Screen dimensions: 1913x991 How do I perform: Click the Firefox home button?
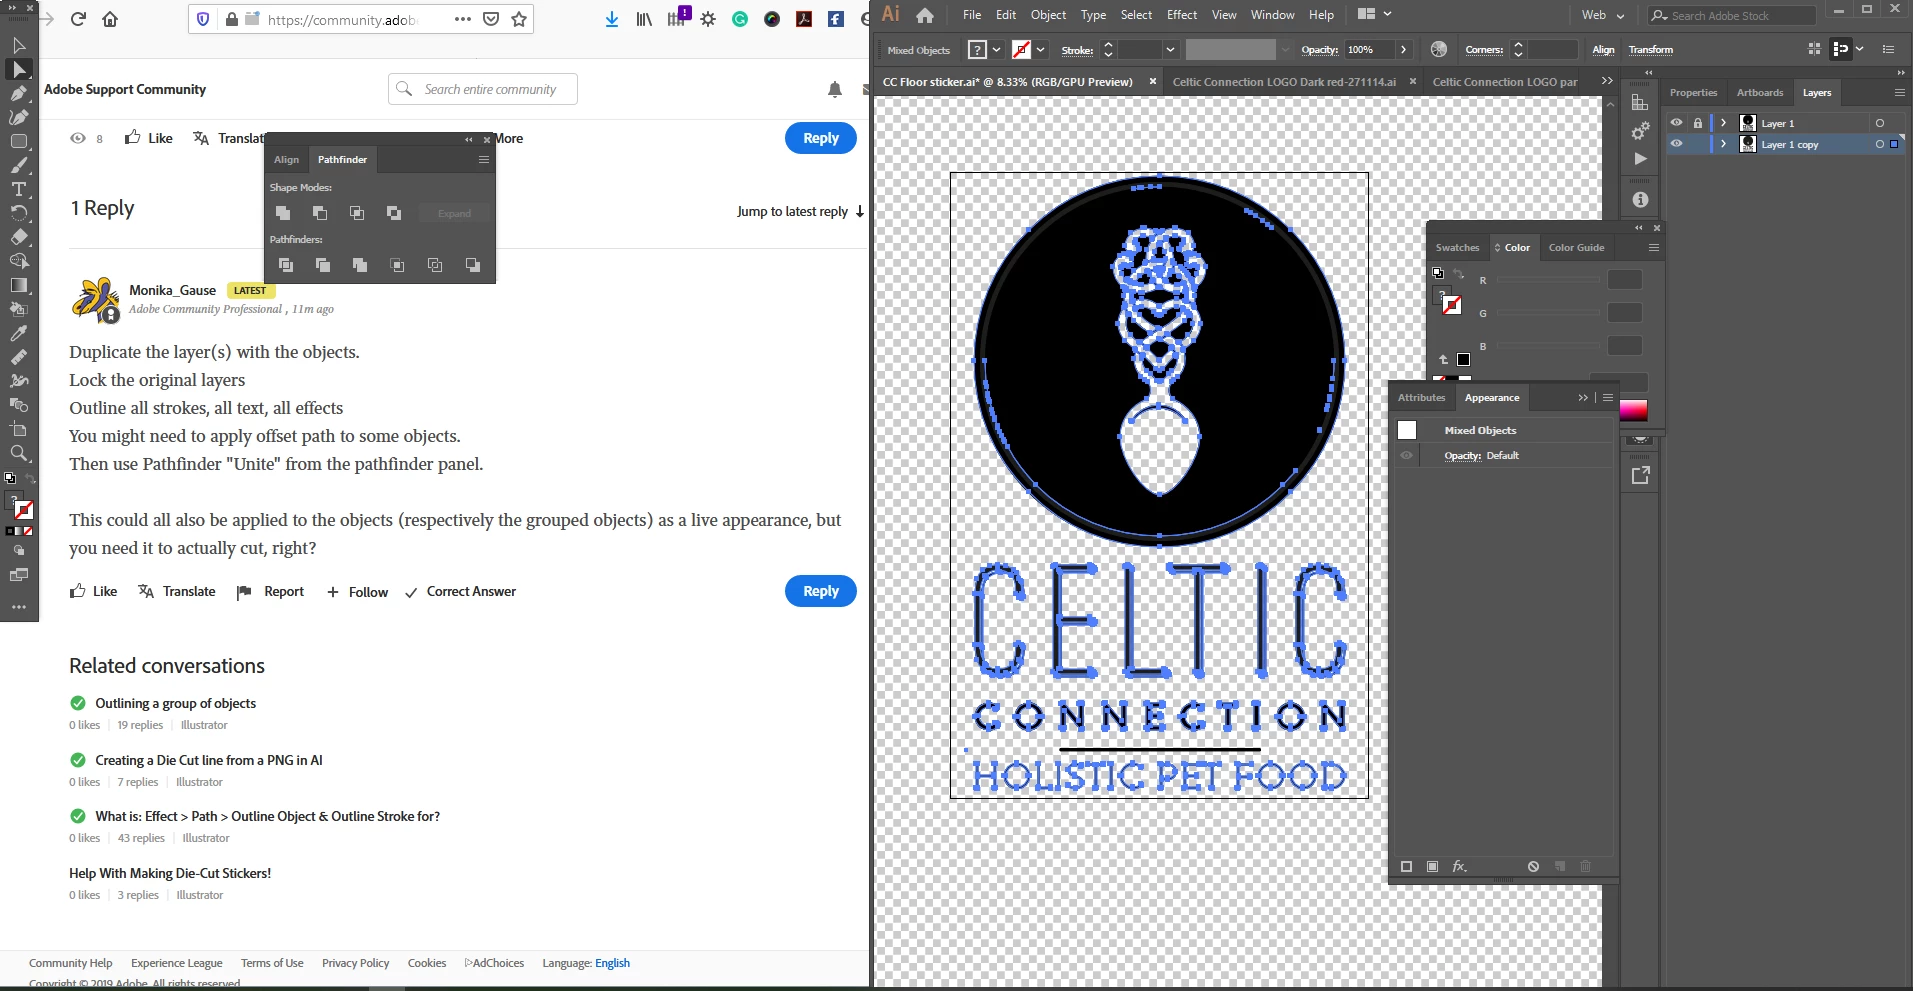[110, 19]
